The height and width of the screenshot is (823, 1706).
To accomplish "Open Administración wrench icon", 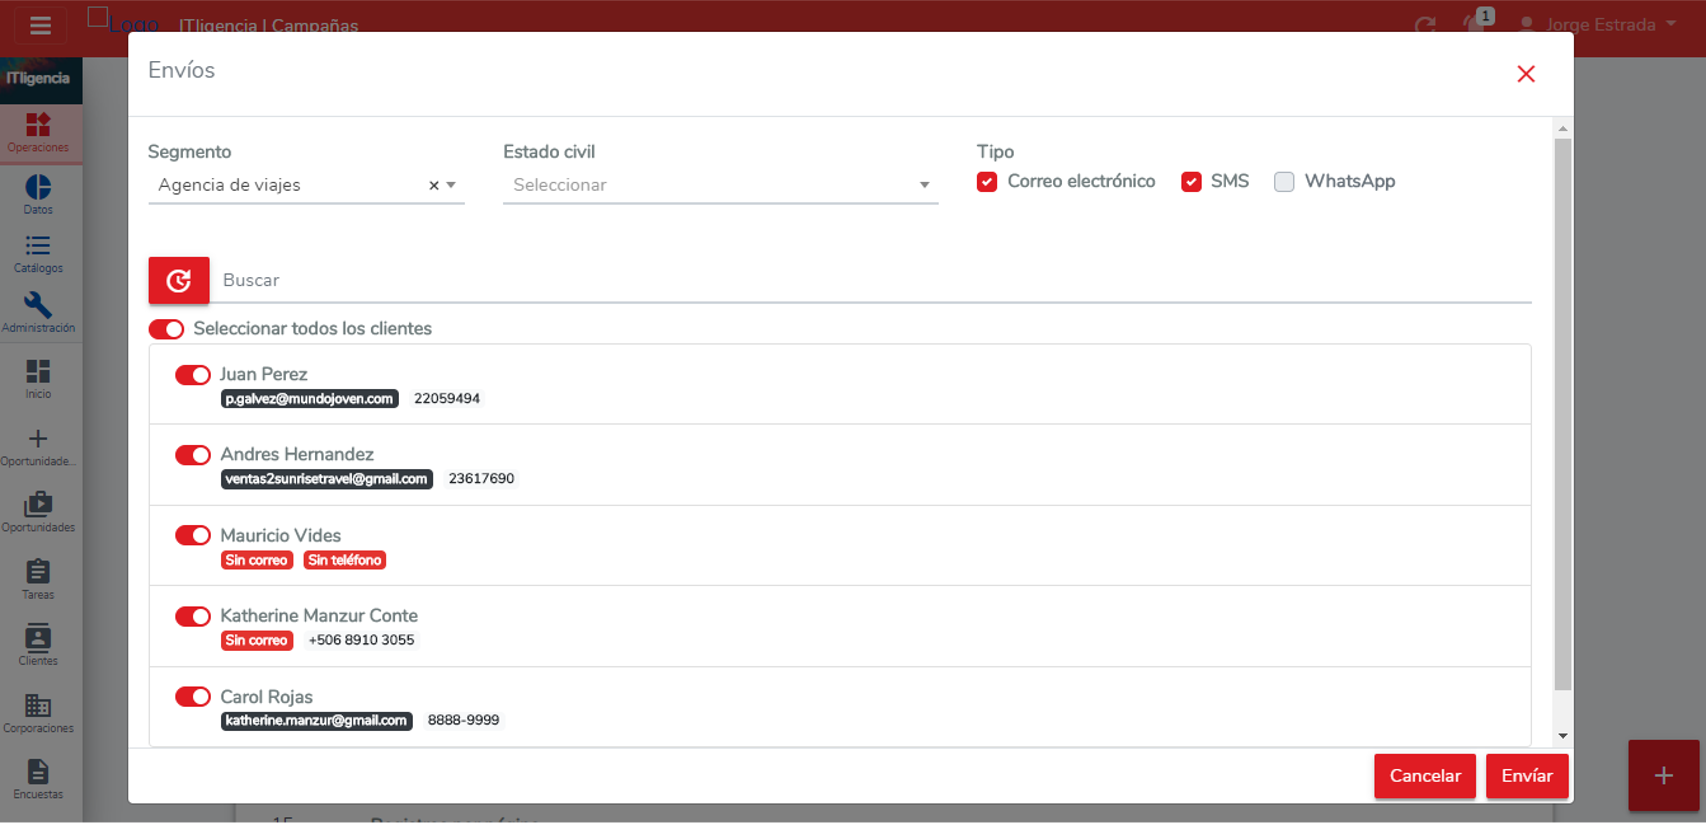I will pyautogui.click(x=38, y=311).
